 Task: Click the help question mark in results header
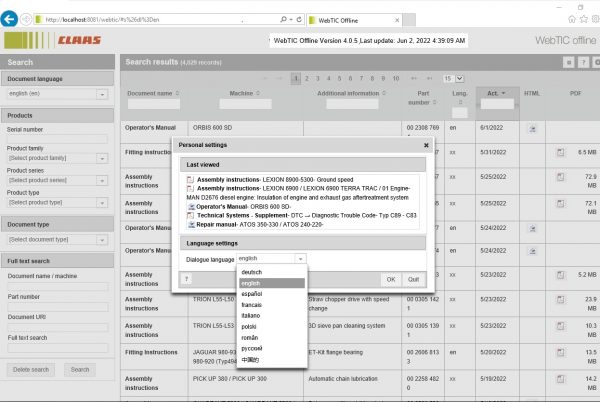coord(583,62)
